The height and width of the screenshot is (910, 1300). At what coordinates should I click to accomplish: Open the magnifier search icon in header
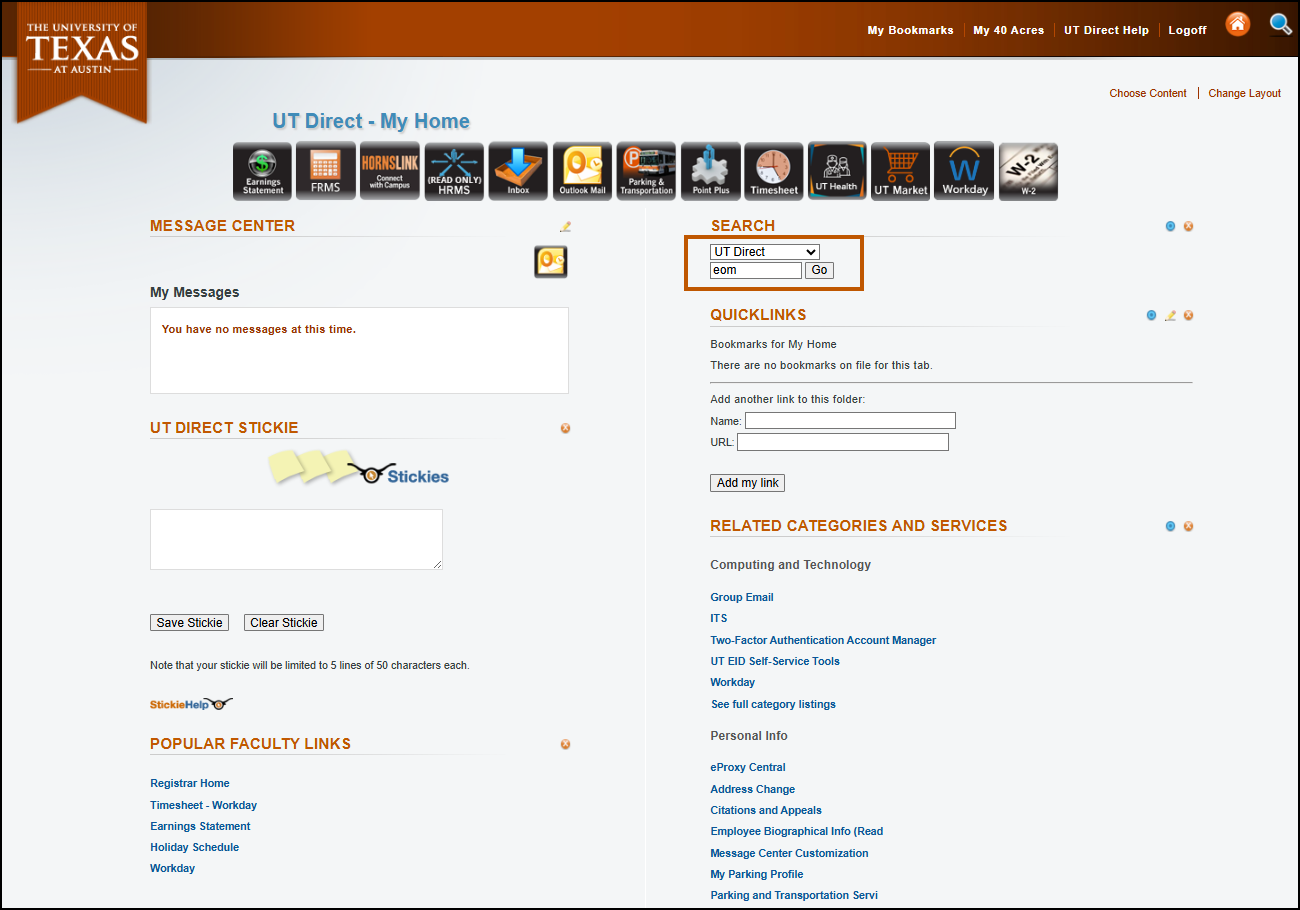point(1280,25)
